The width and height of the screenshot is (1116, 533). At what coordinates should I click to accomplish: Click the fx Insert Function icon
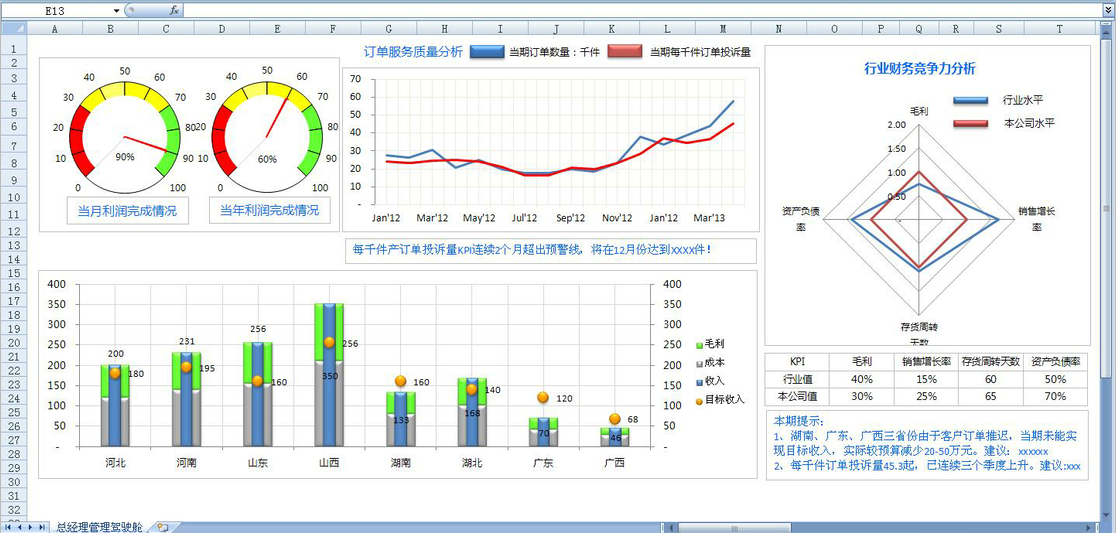[x=175, y=10]
